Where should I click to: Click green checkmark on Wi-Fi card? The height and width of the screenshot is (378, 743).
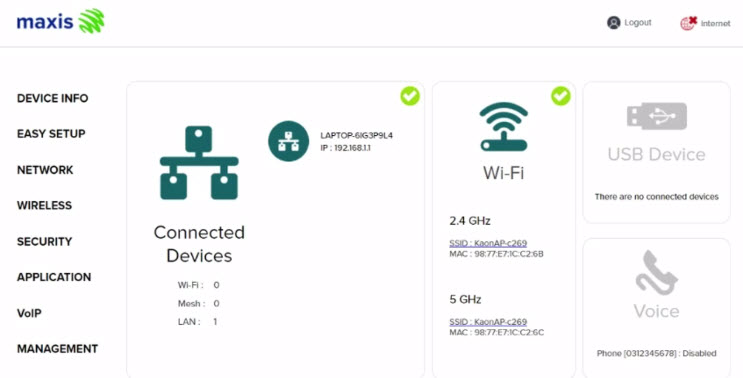click(561, 96)
